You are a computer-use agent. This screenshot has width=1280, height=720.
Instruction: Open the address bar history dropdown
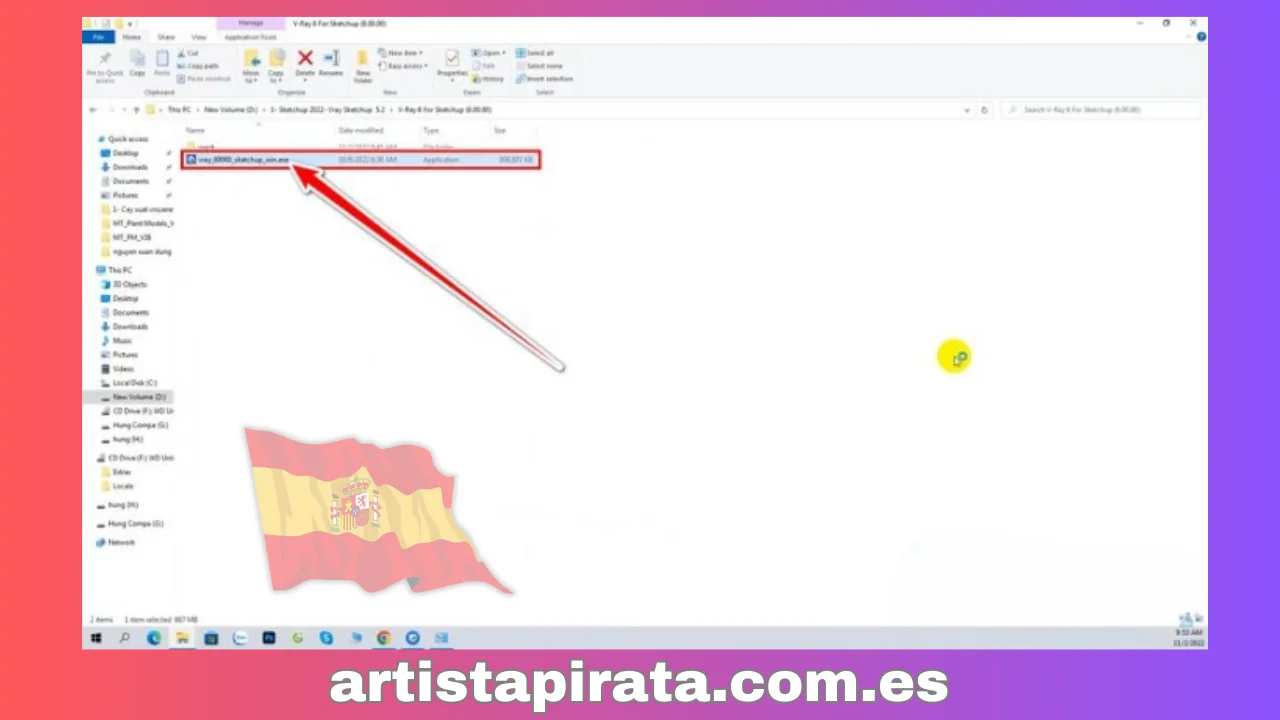(x=966, y=110)
